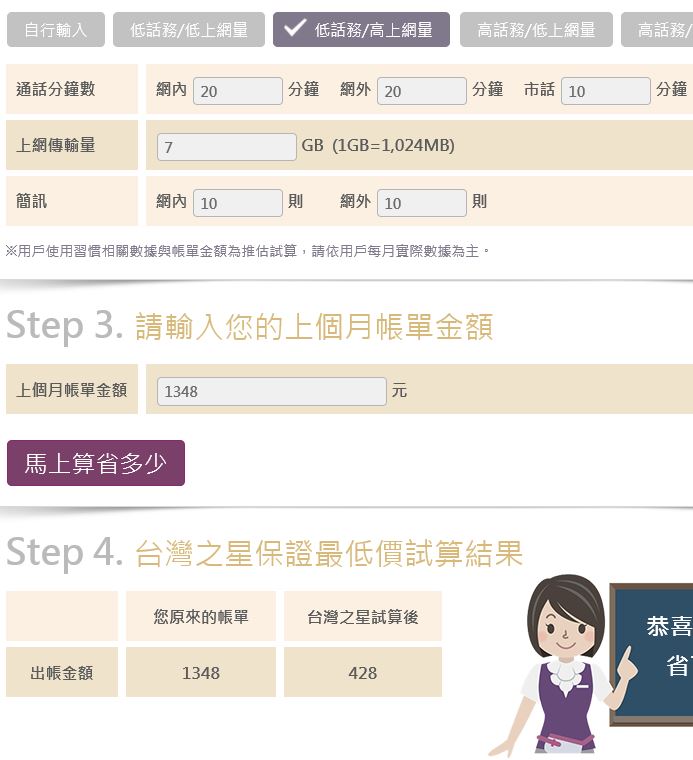Screen dimensions: 693x760
Task: Select the checked 低話務/高上網量 preset
Action: (x=361, y=30)
